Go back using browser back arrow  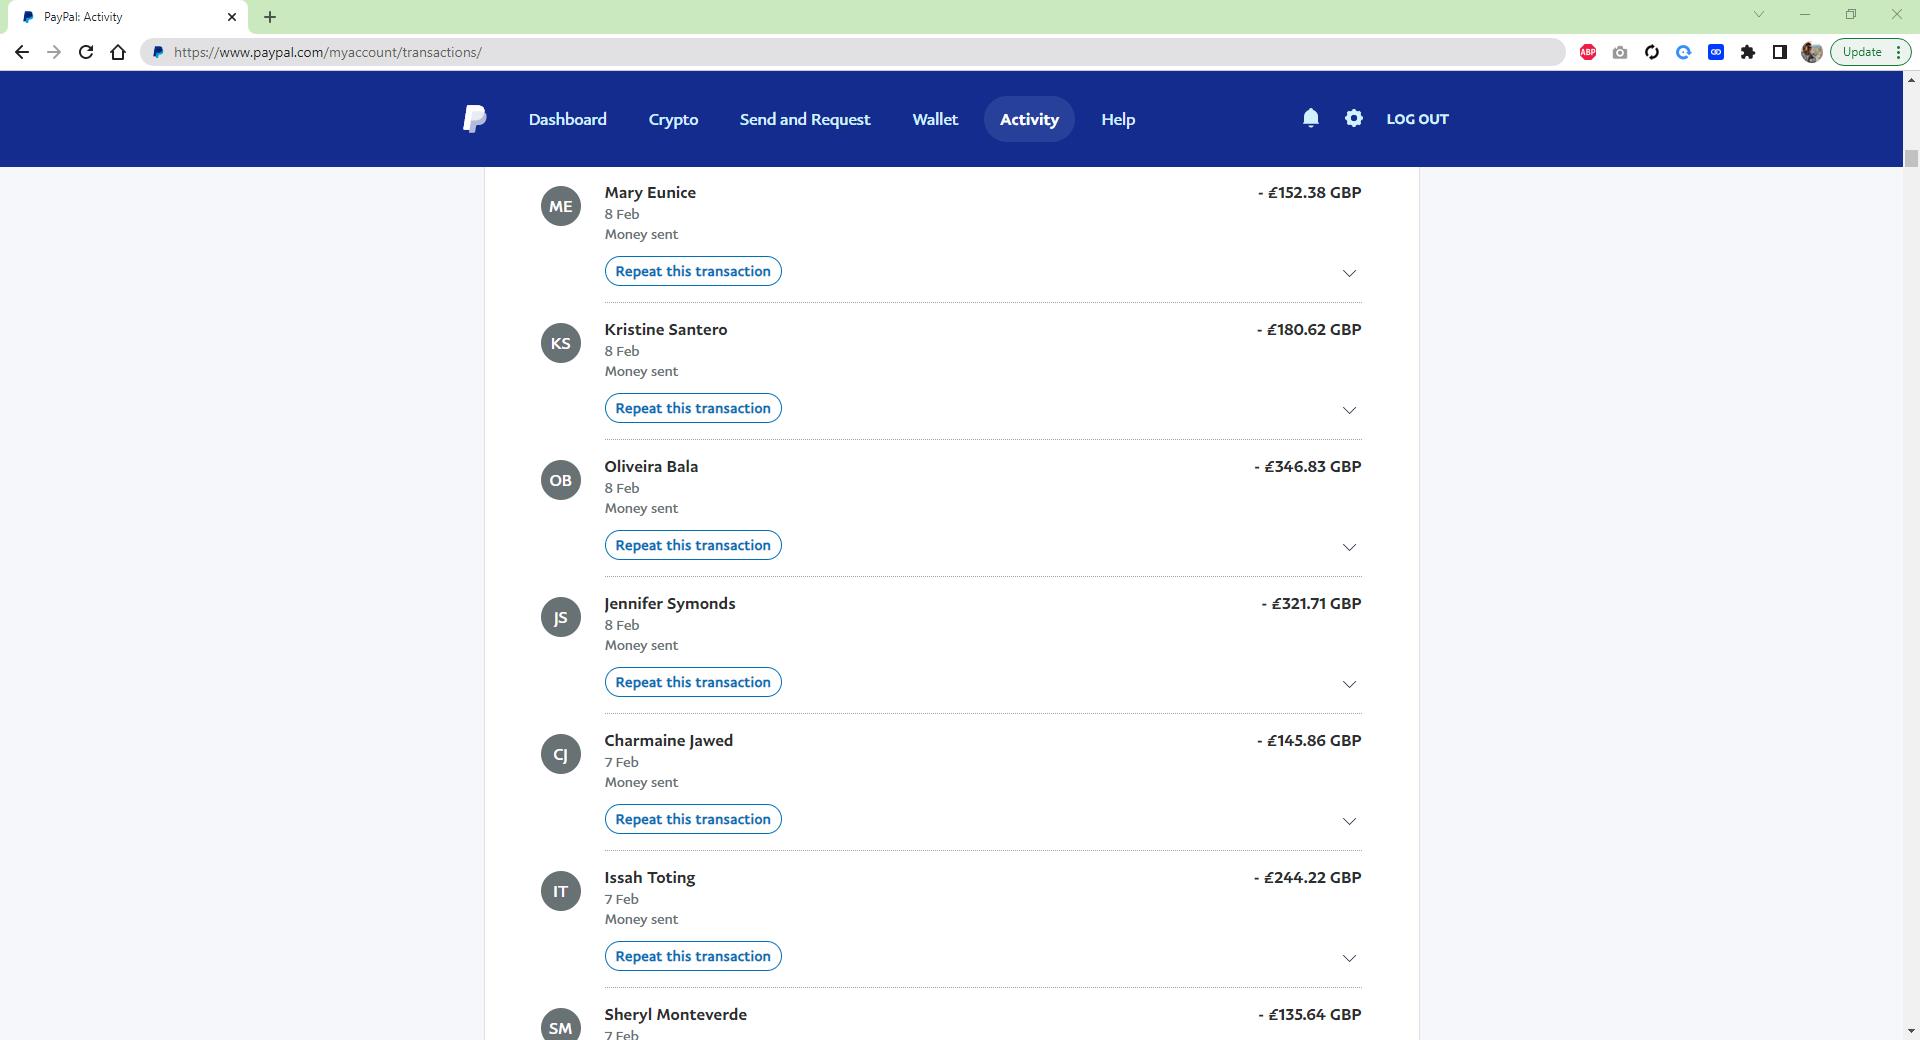point(22,52)
